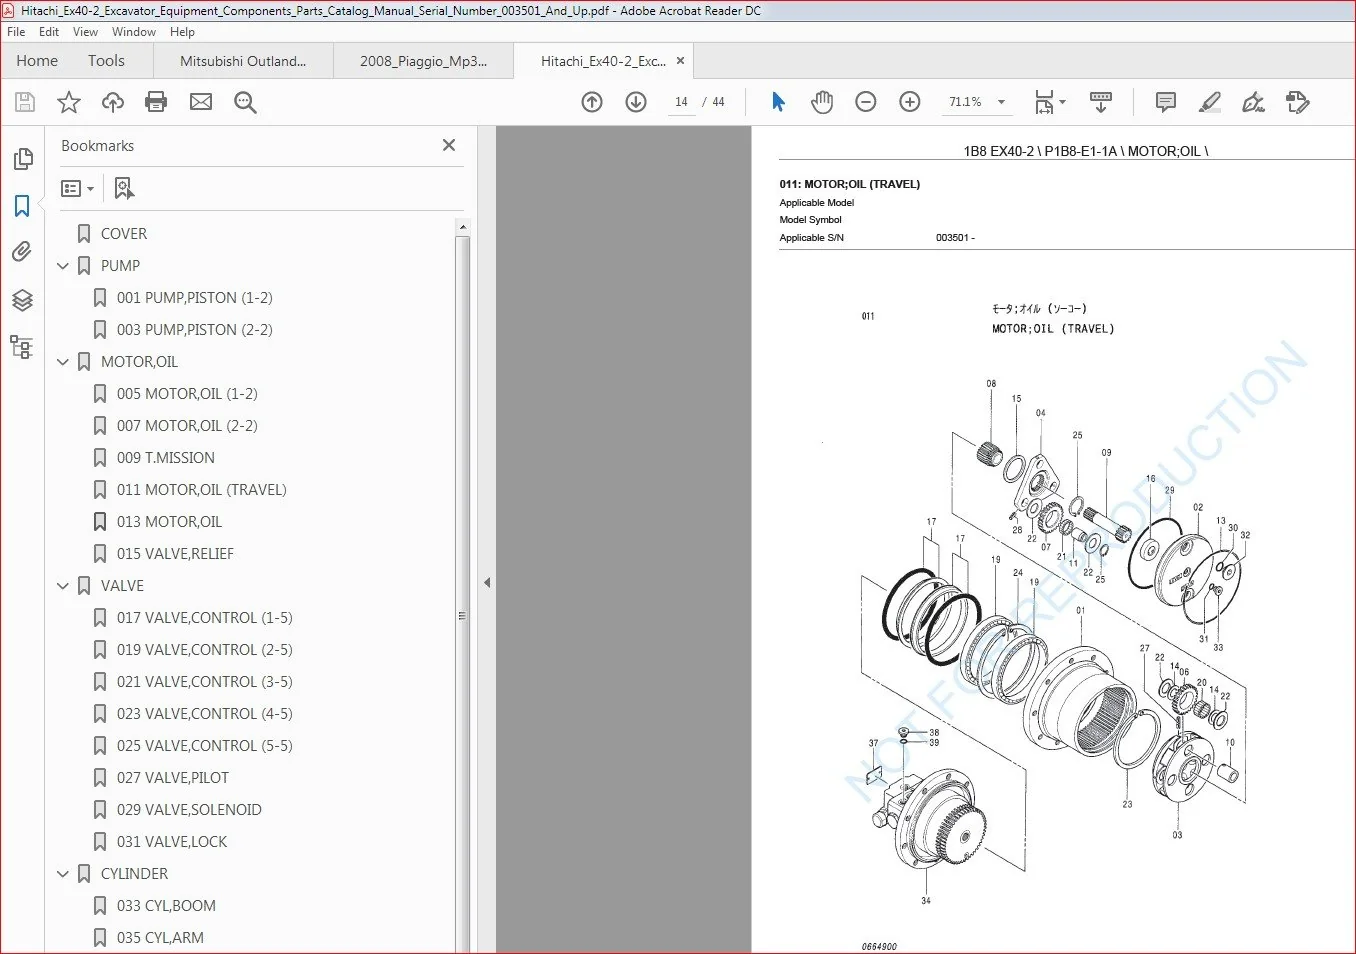This screenshot has height=954, width=1356.
Task: Open the Find text magnifier icon
Action: 245,102
